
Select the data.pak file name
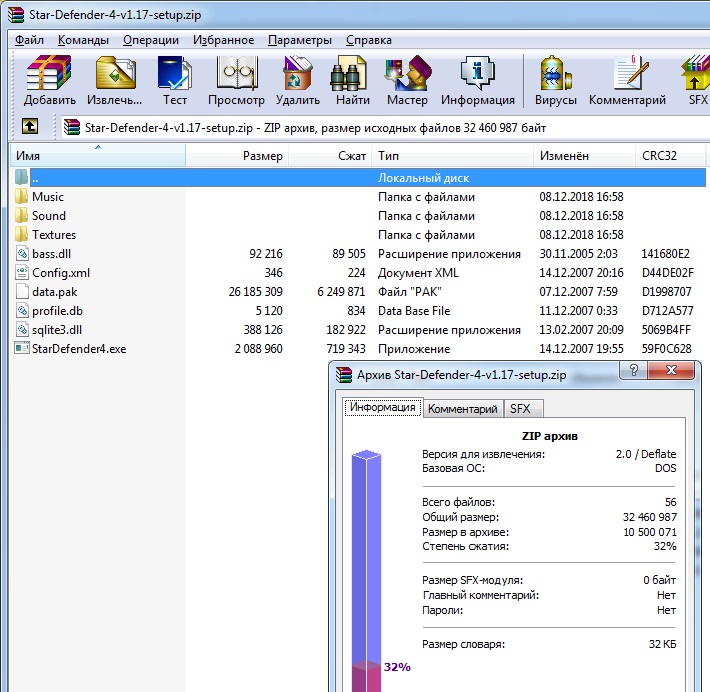[x=55, y=292]
